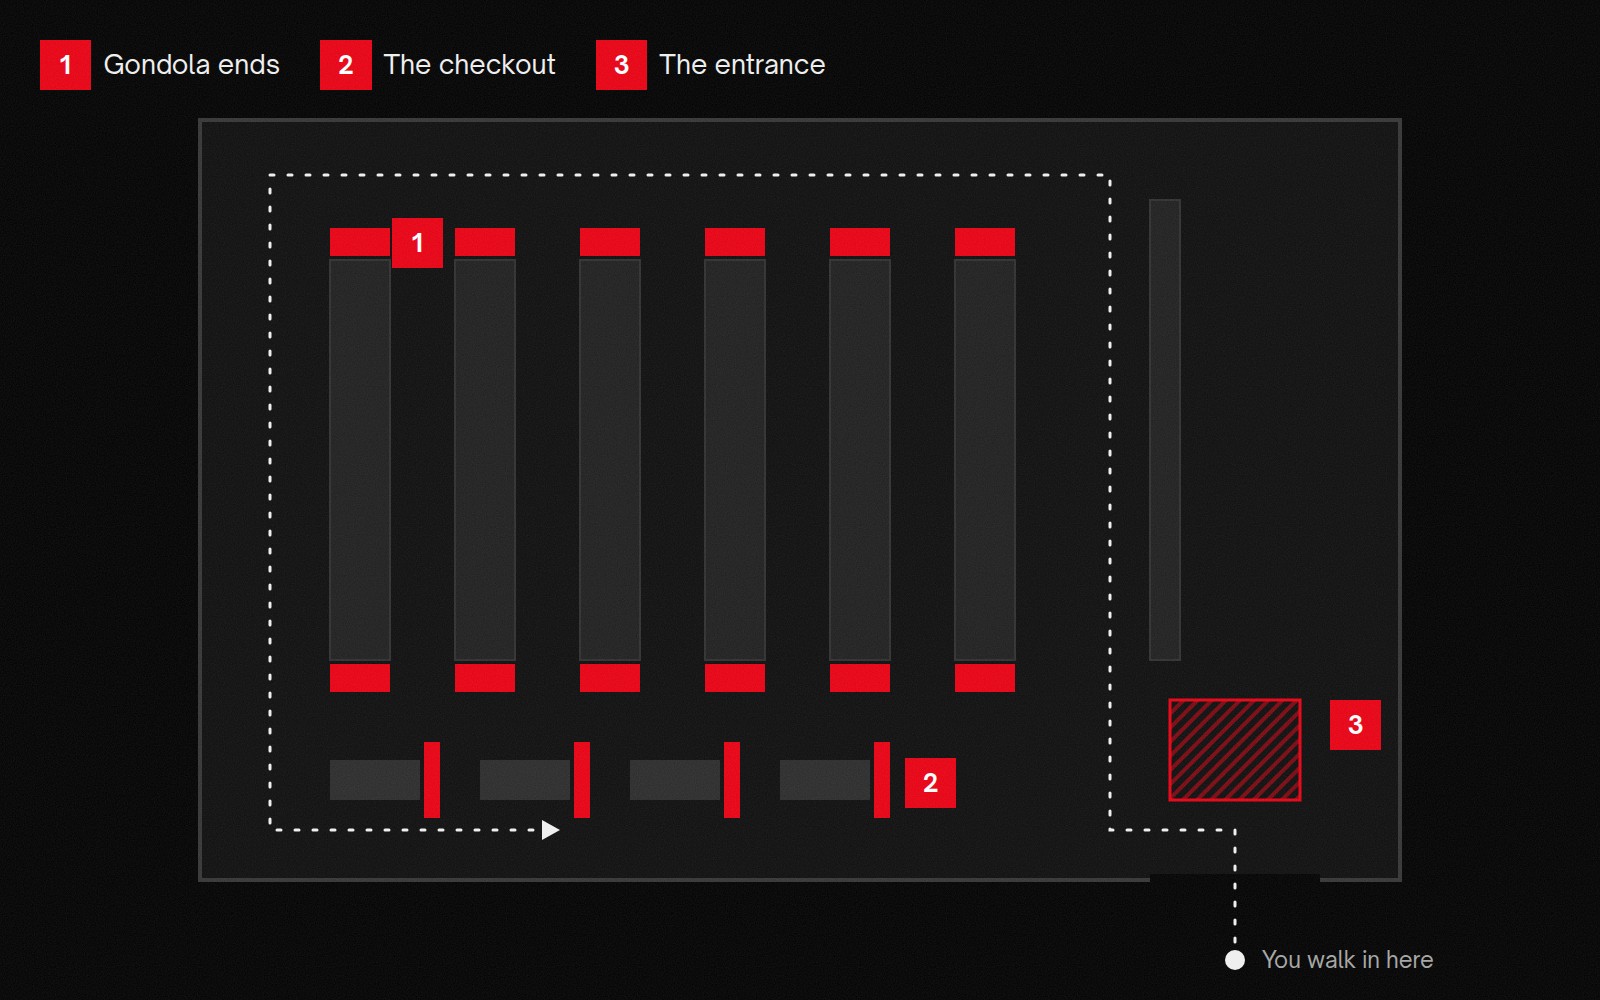The image size is (1600, 1000).
Task: Click floor plan marker 2 next to checkout lanes
Action: point(930,783)
